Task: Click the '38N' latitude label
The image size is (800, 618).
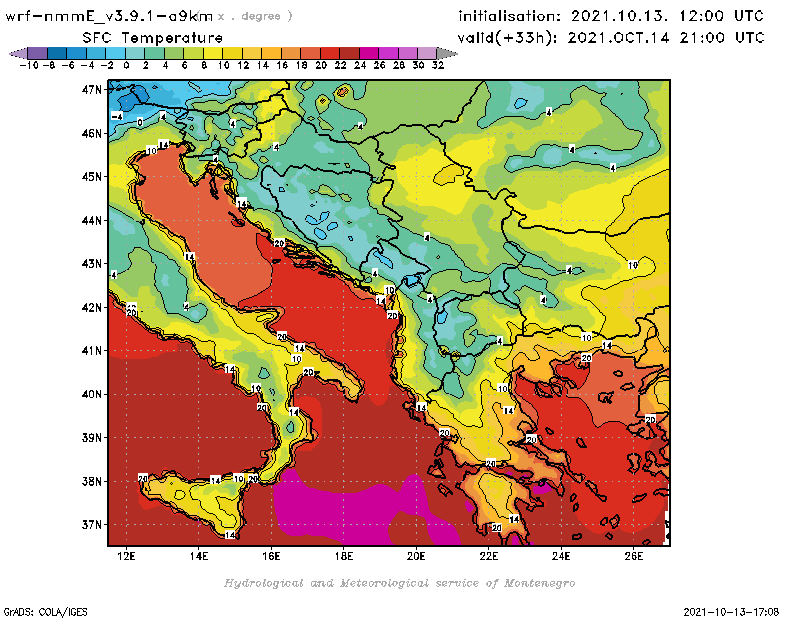Action: click(x=92, y=481)
